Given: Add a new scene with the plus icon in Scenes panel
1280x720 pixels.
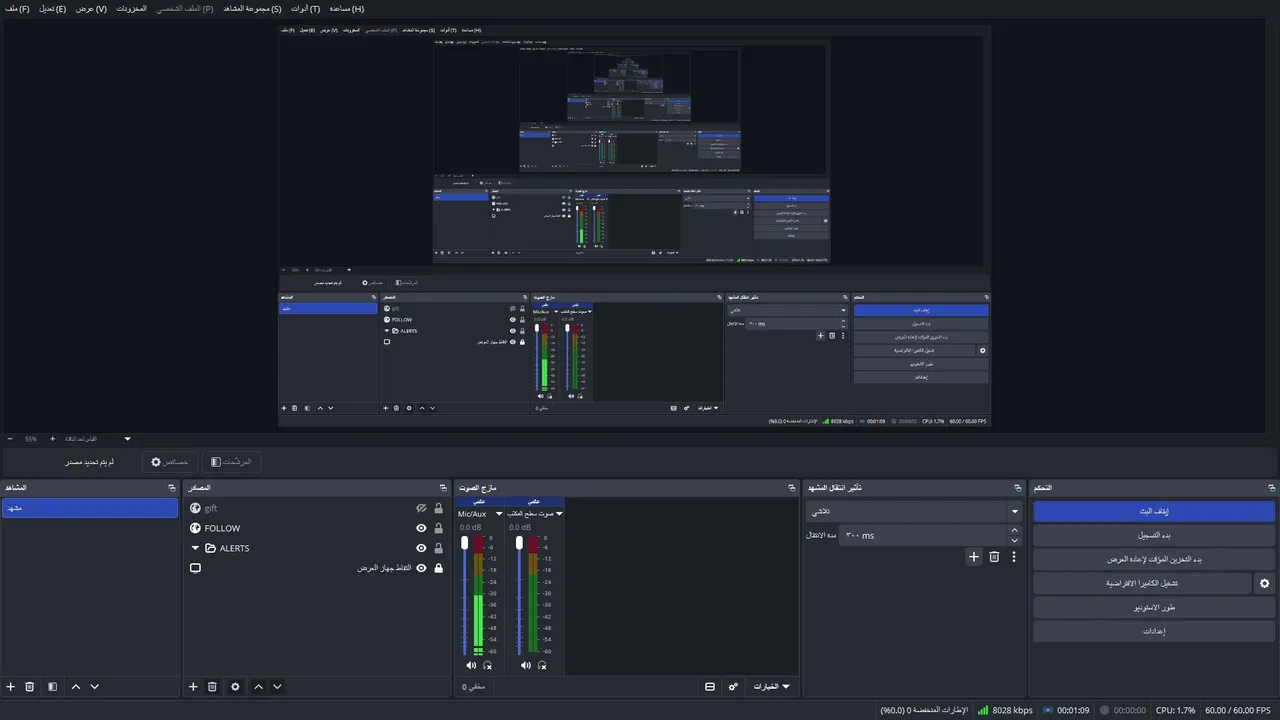Looking at the screenshot, I should pyautogui.click(x=11, y=687).
